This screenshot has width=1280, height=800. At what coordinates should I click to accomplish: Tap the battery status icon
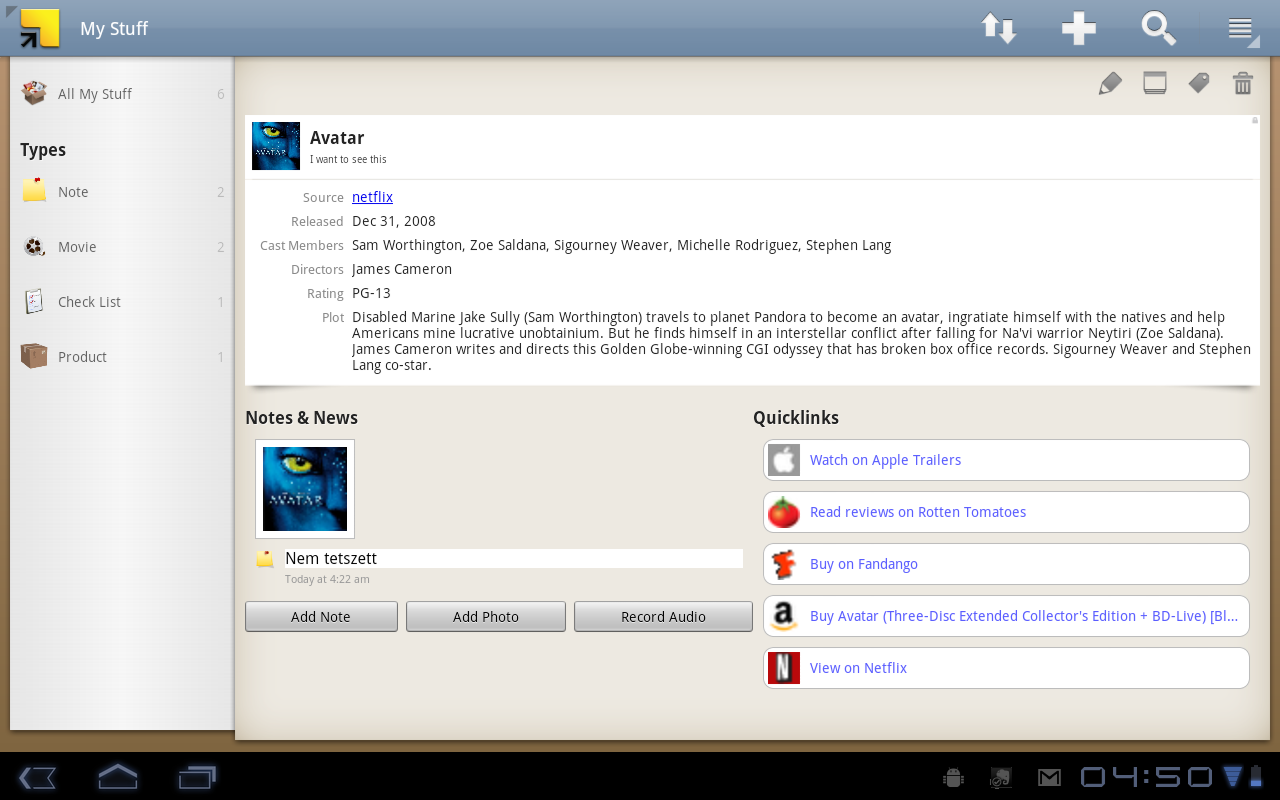pos(1257,776)
